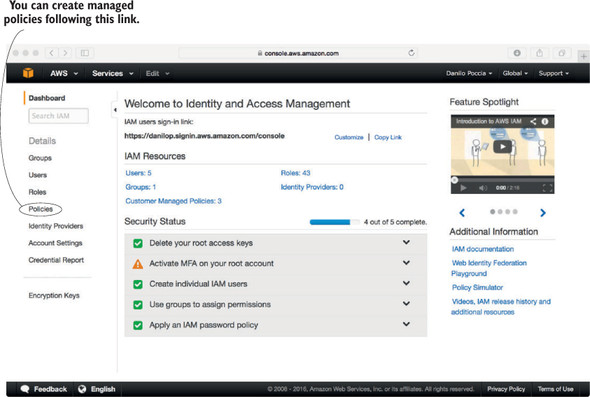The height and width of the screenshot is (397, 590).
Task: Open Danilo Poccia account menu
Action: [x=469, y=73]
